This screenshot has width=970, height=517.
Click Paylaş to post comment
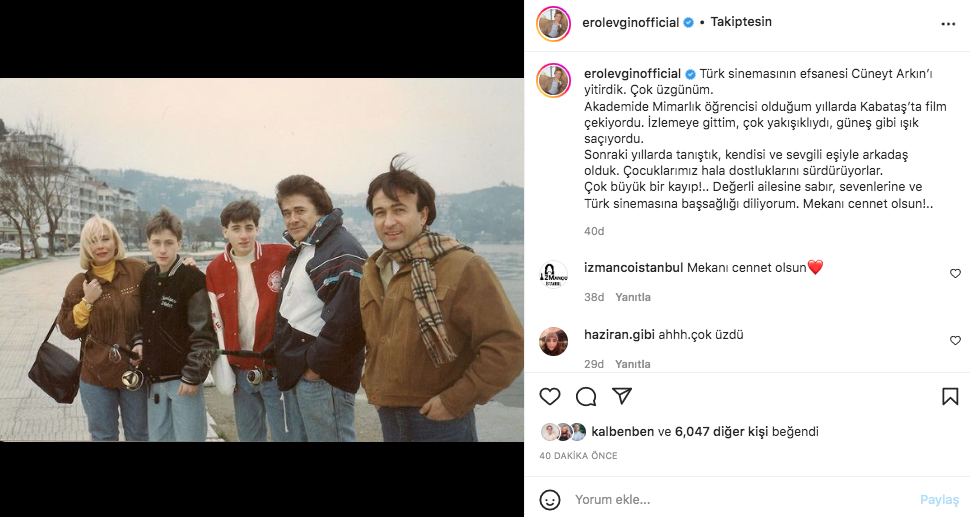click(939, 499)
